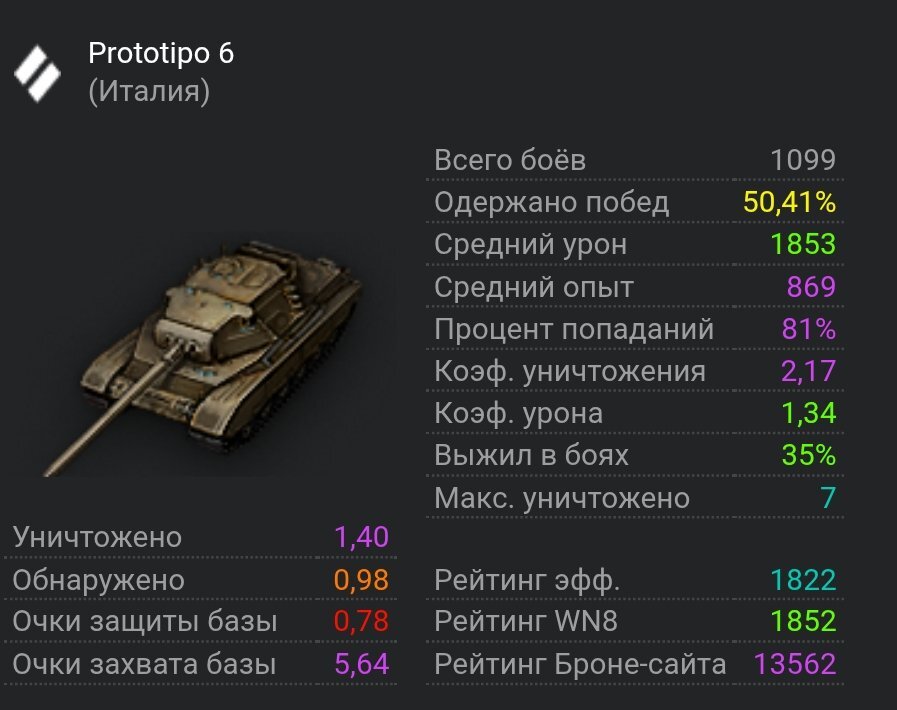
Task: Click the Процент попаданий label
Action: (x=574, y=330)
